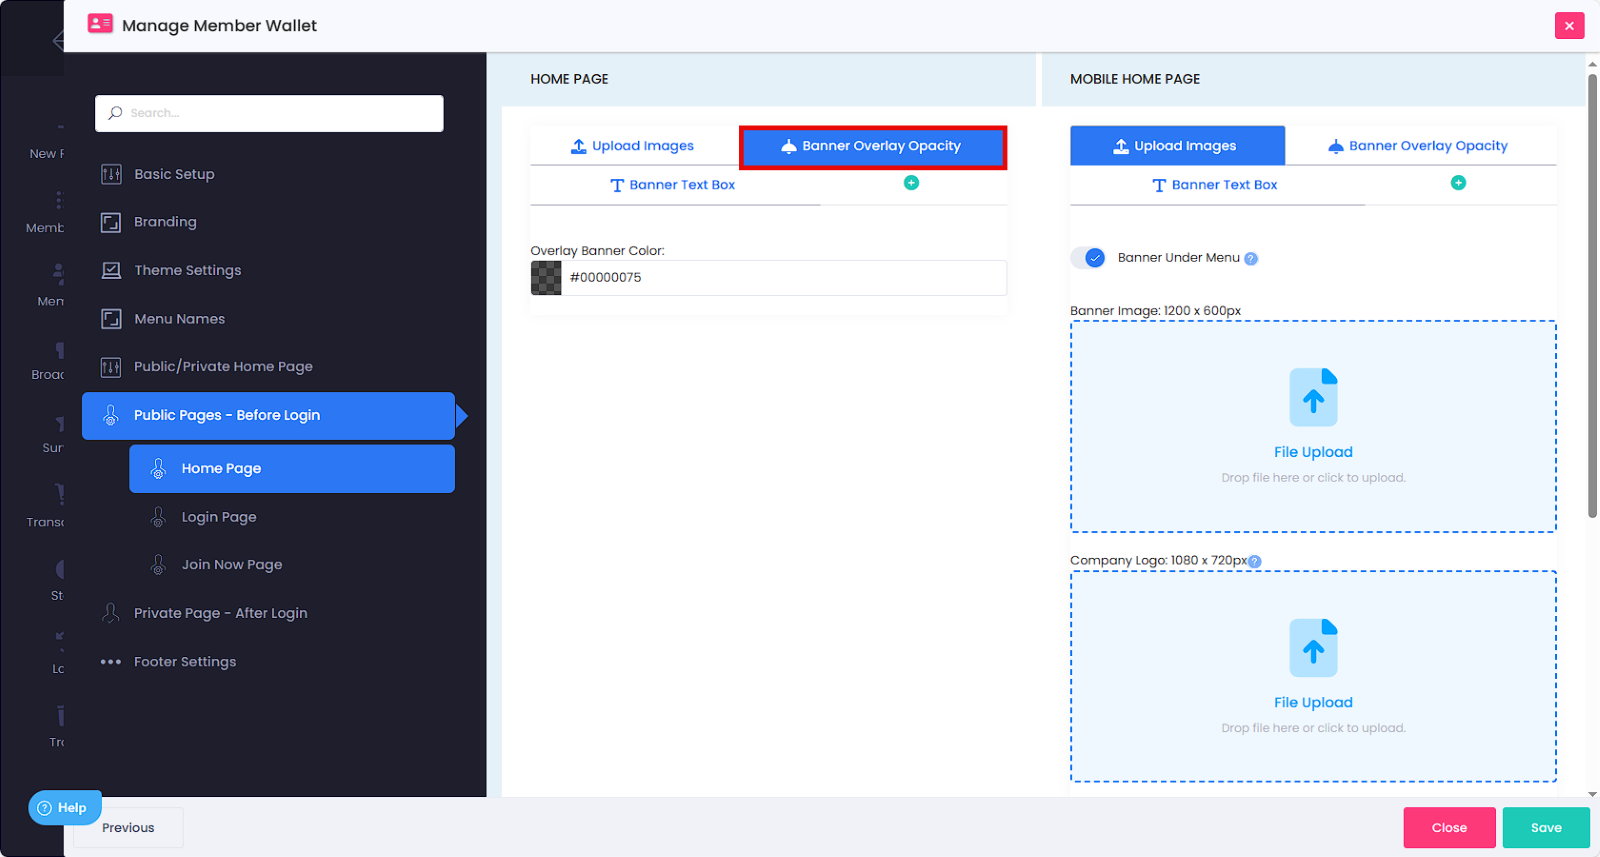Collapse the Public Pages - Before Login section

click(268, 416)
